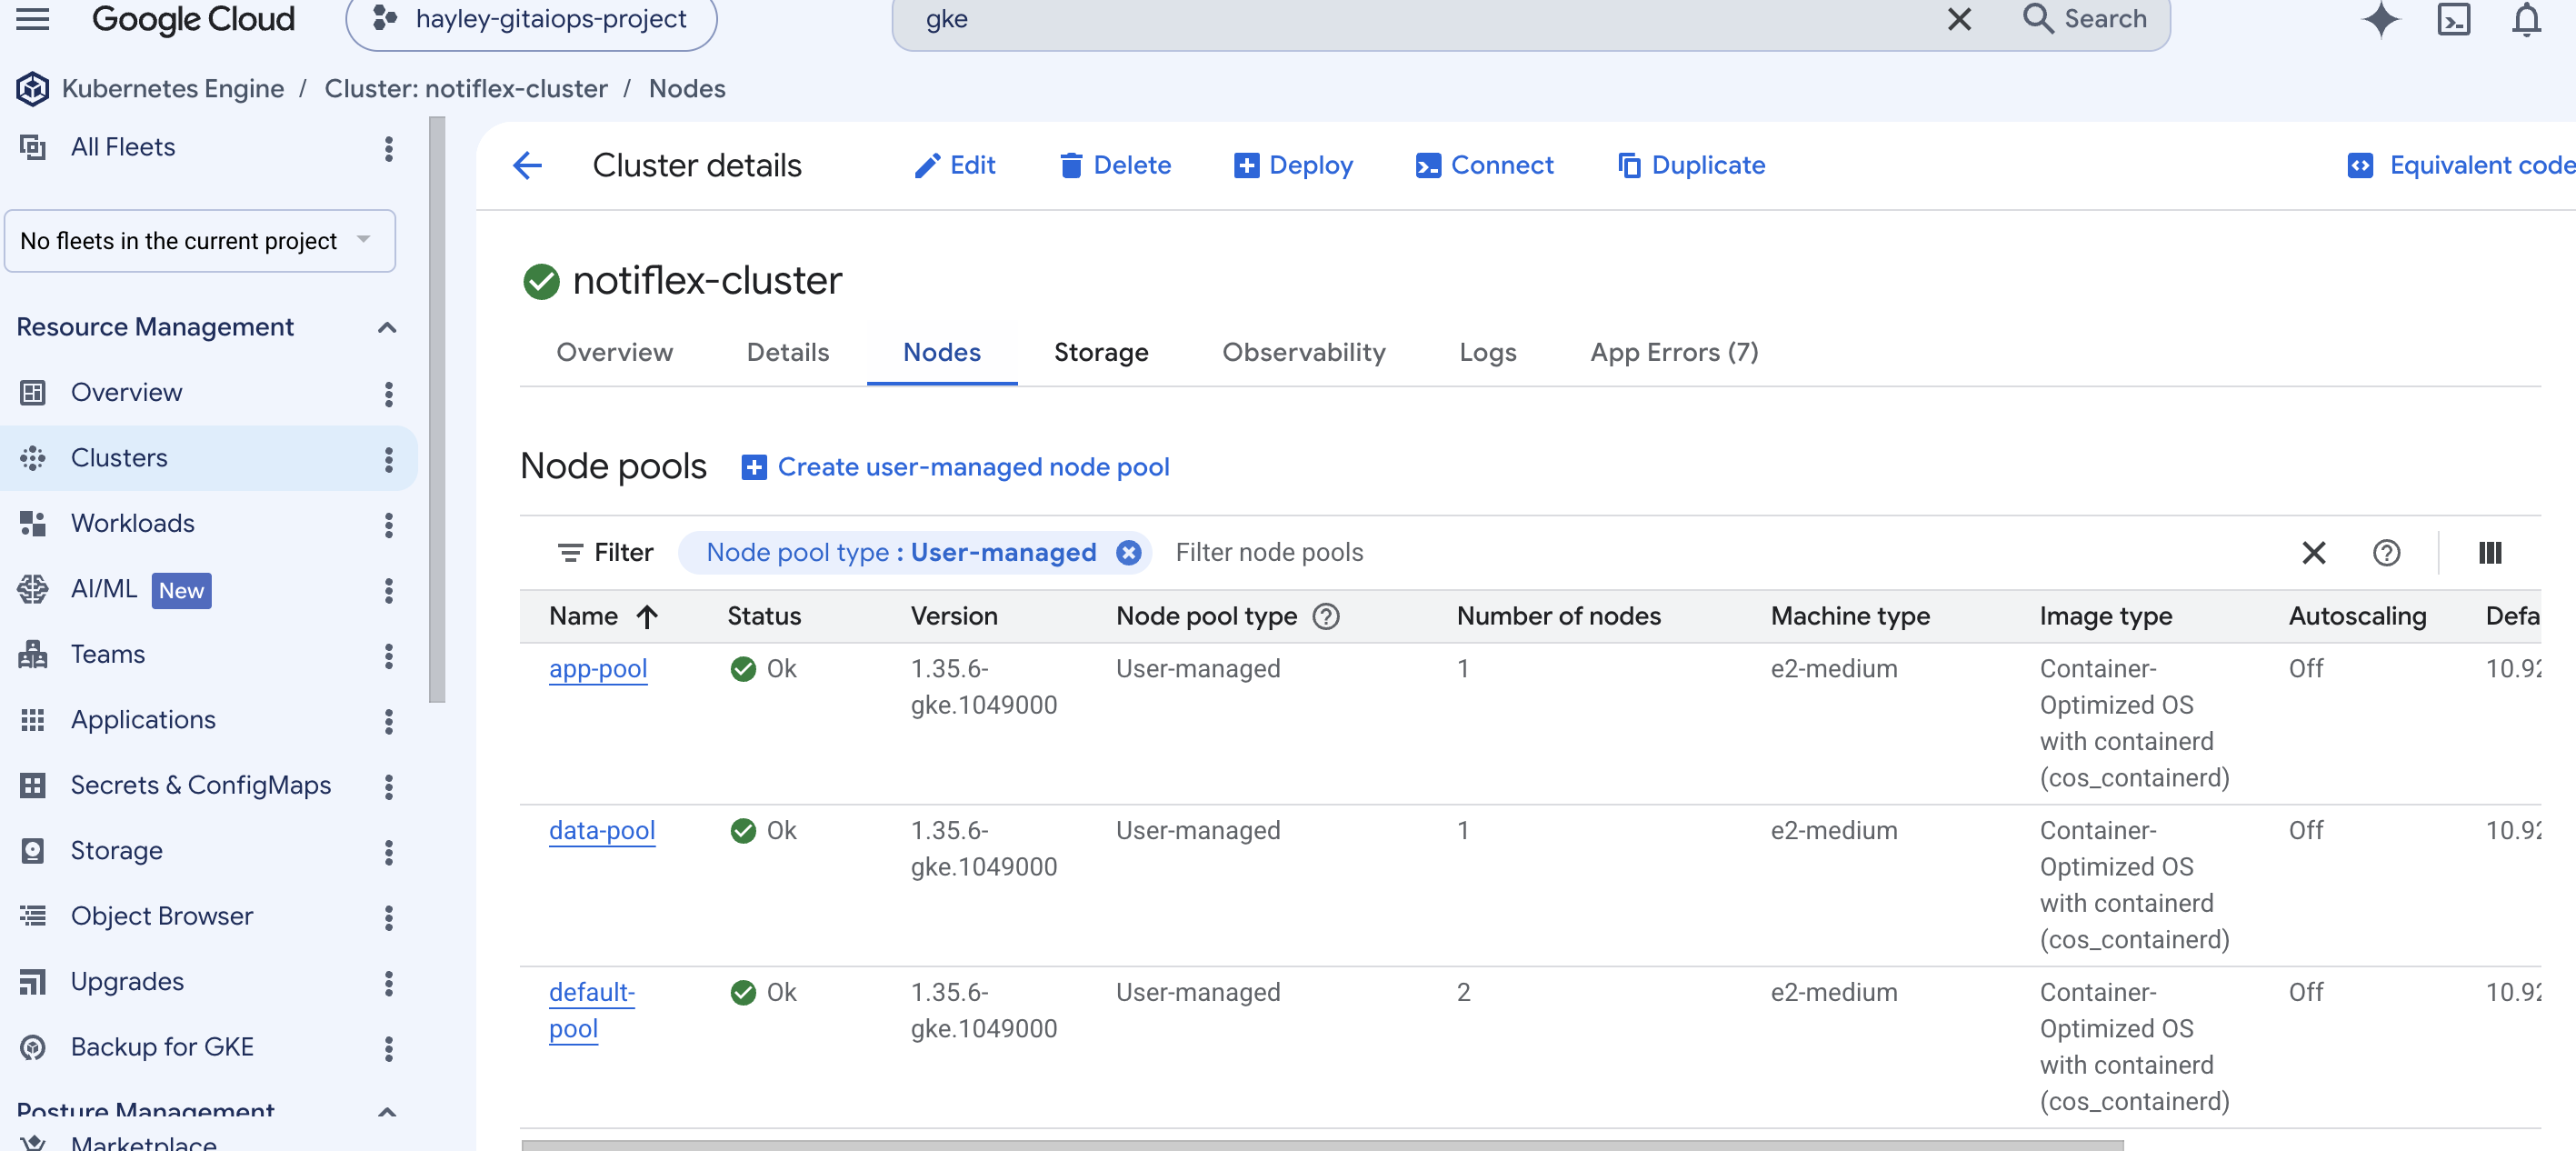Click Duplicate cluster button
Image resolution: width=2576 pixels, height=1151 pixels.
tap(1692, 165)
